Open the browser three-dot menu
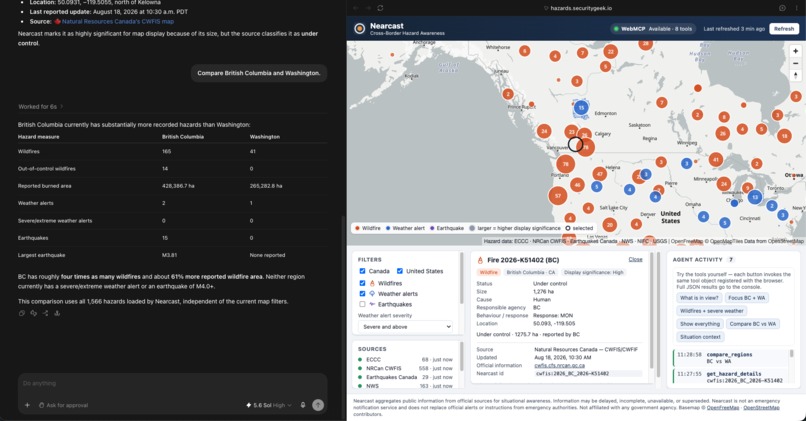 coord(795,8)
